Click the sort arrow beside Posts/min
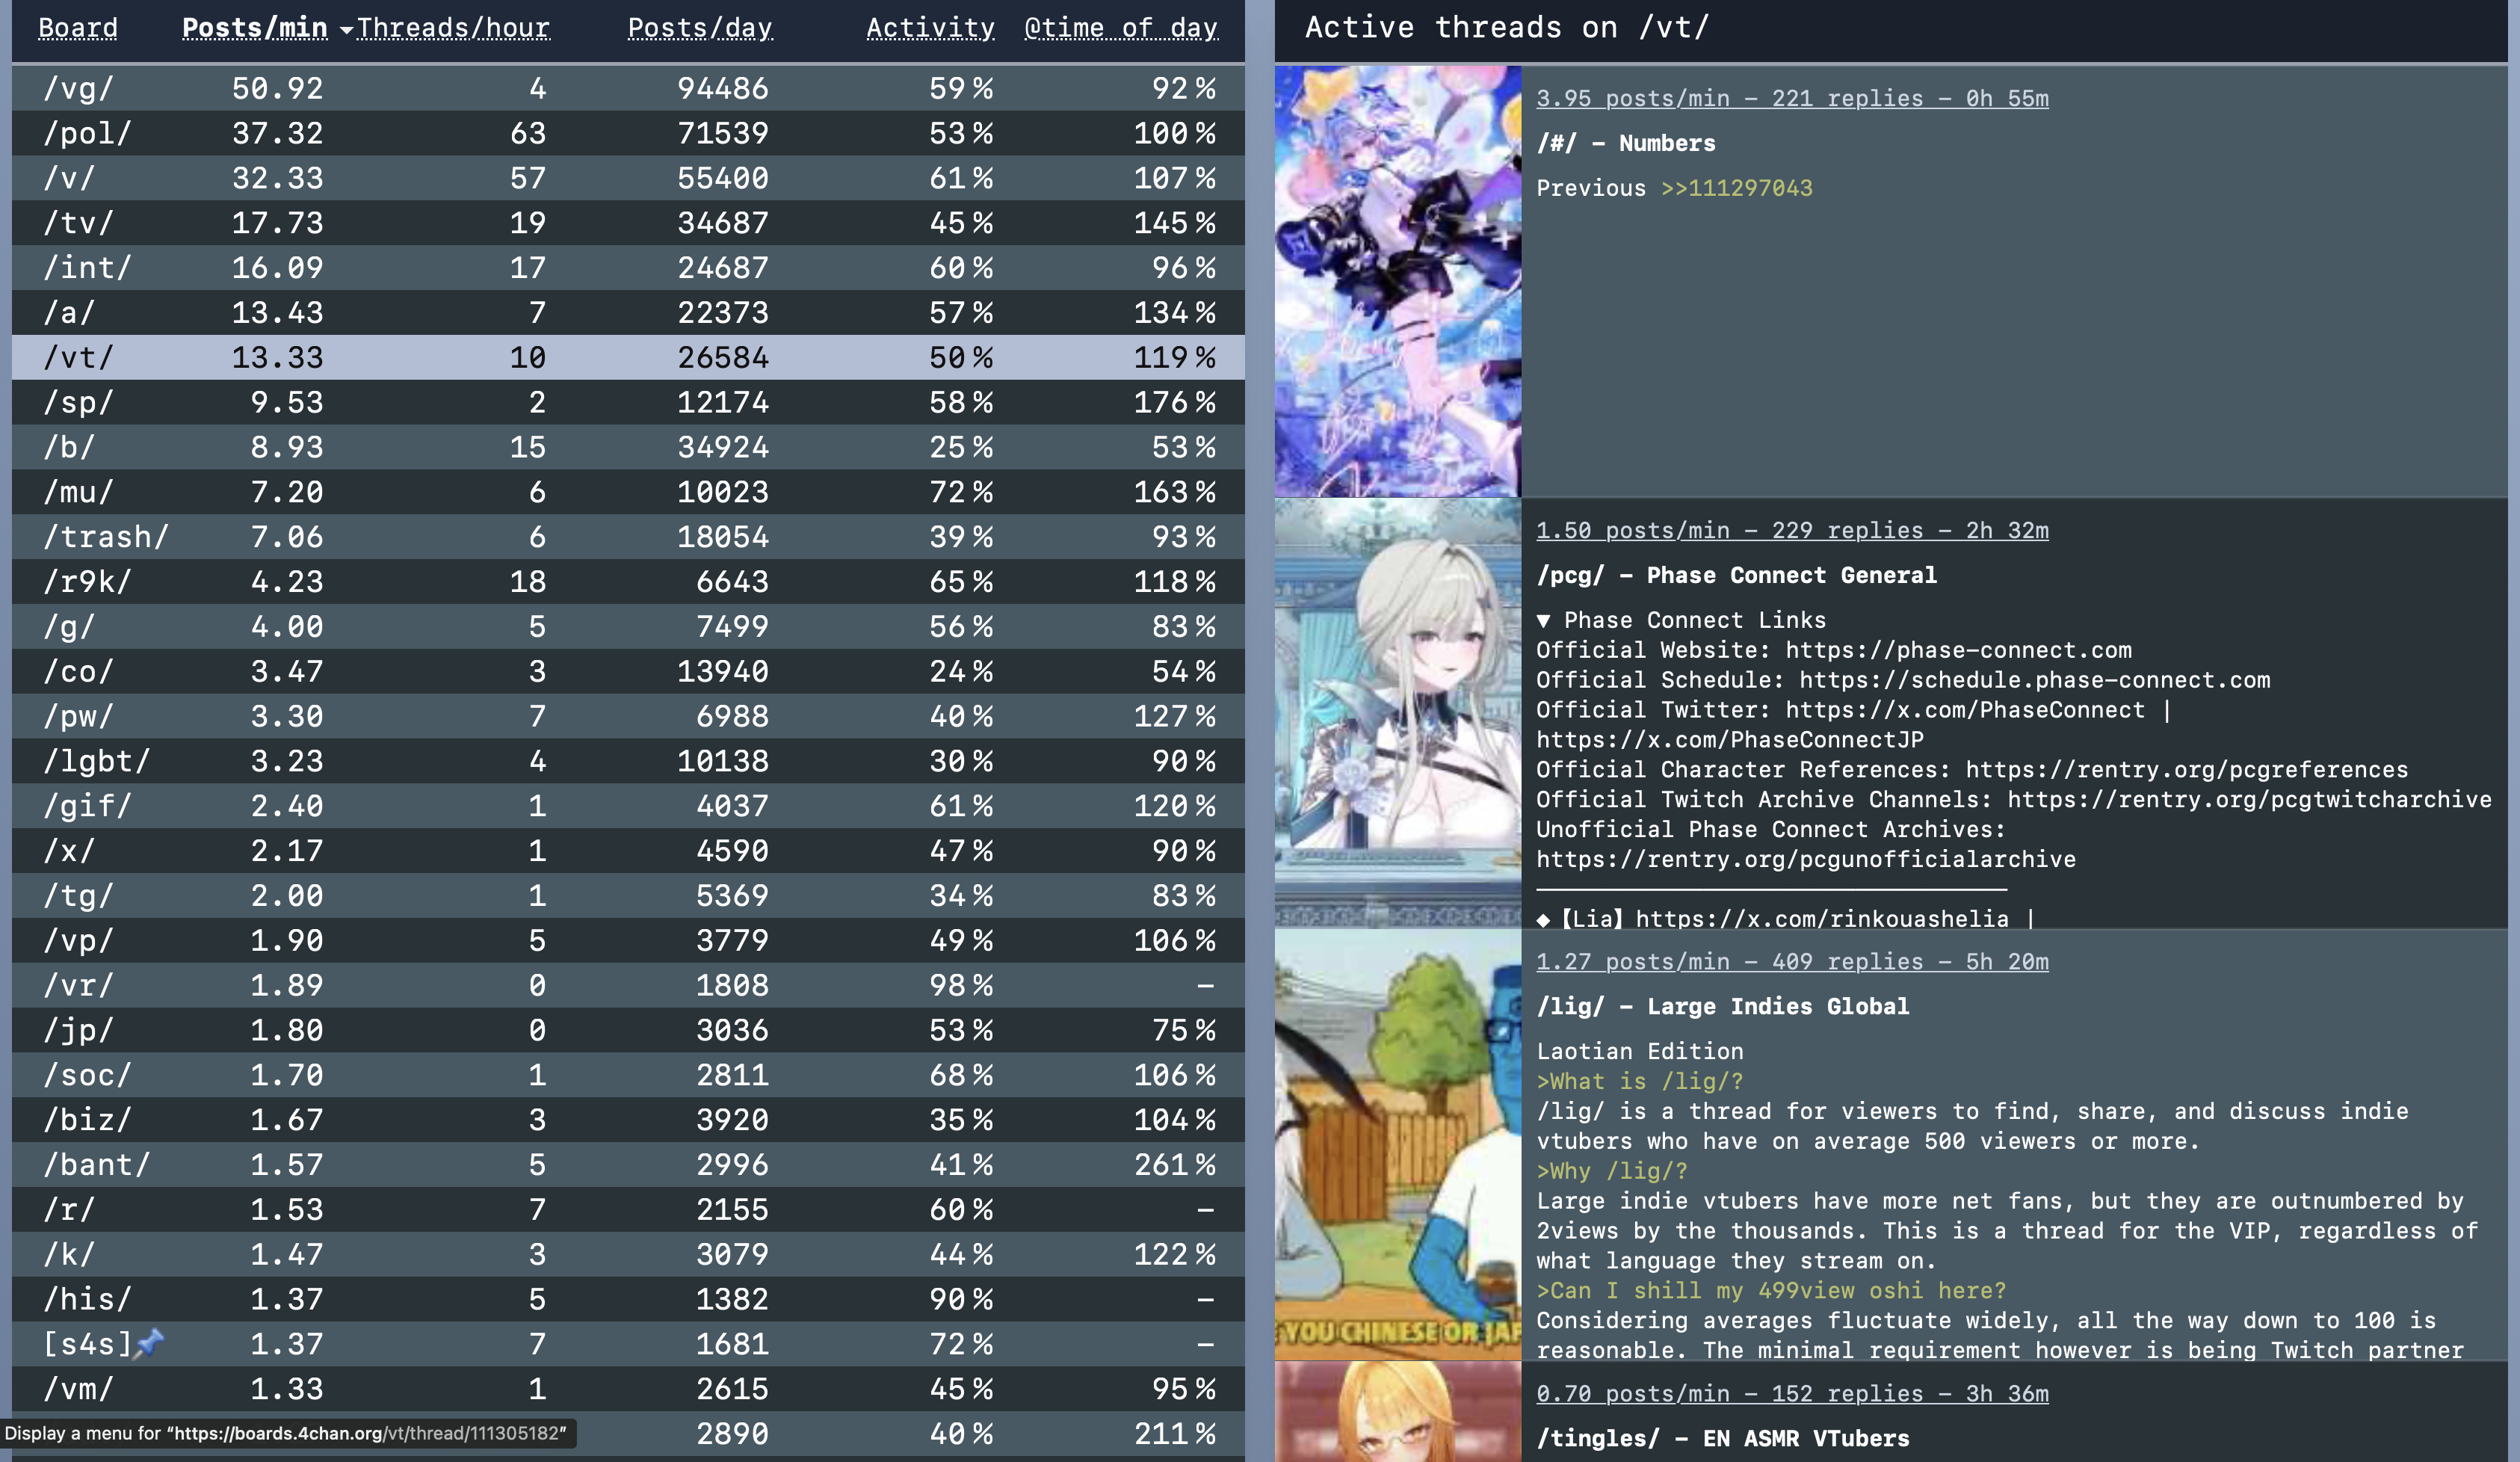 click(x=346, y=30)
